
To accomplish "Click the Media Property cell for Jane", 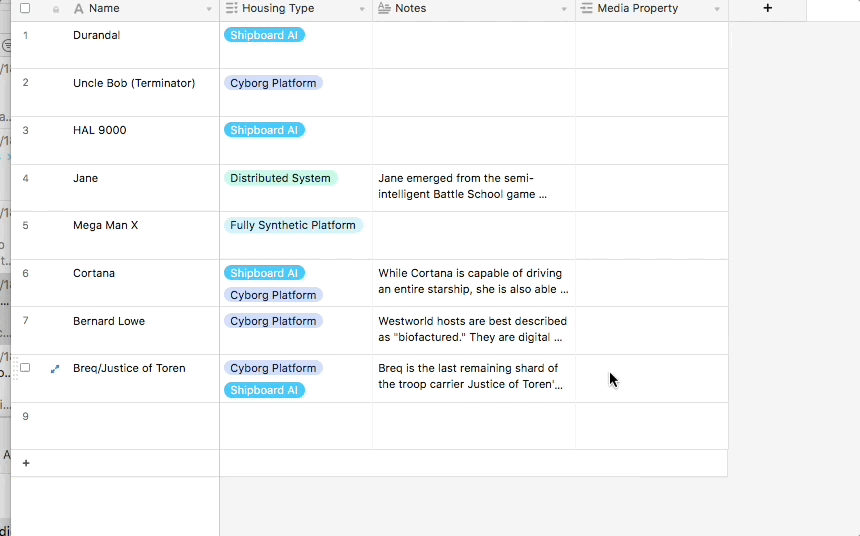I will coord(652,188).
